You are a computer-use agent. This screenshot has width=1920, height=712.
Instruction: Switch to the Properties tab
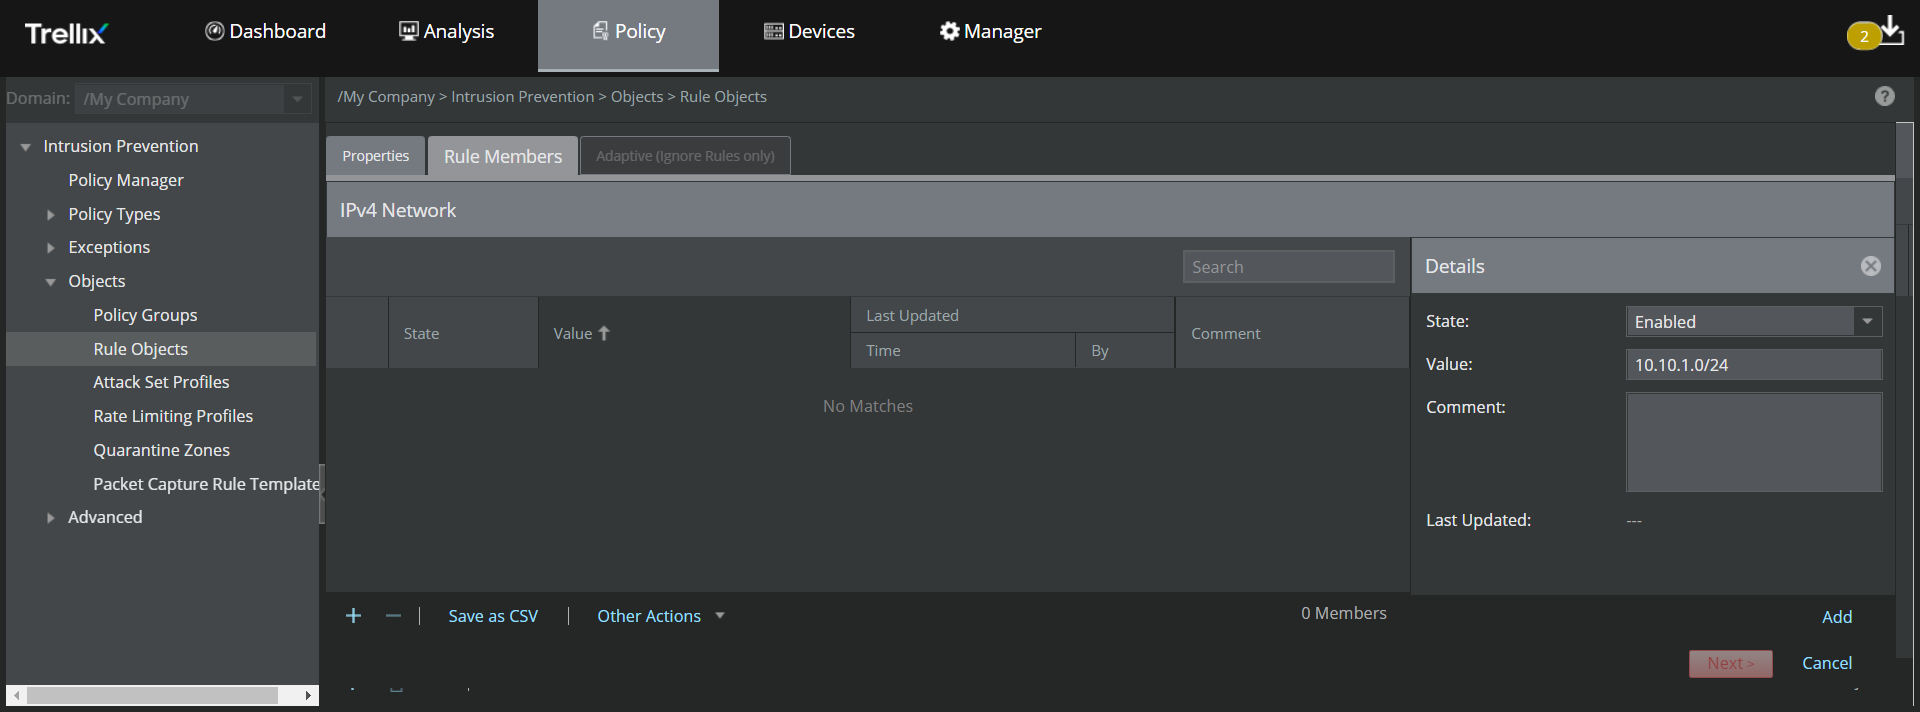tap(375, 156)
